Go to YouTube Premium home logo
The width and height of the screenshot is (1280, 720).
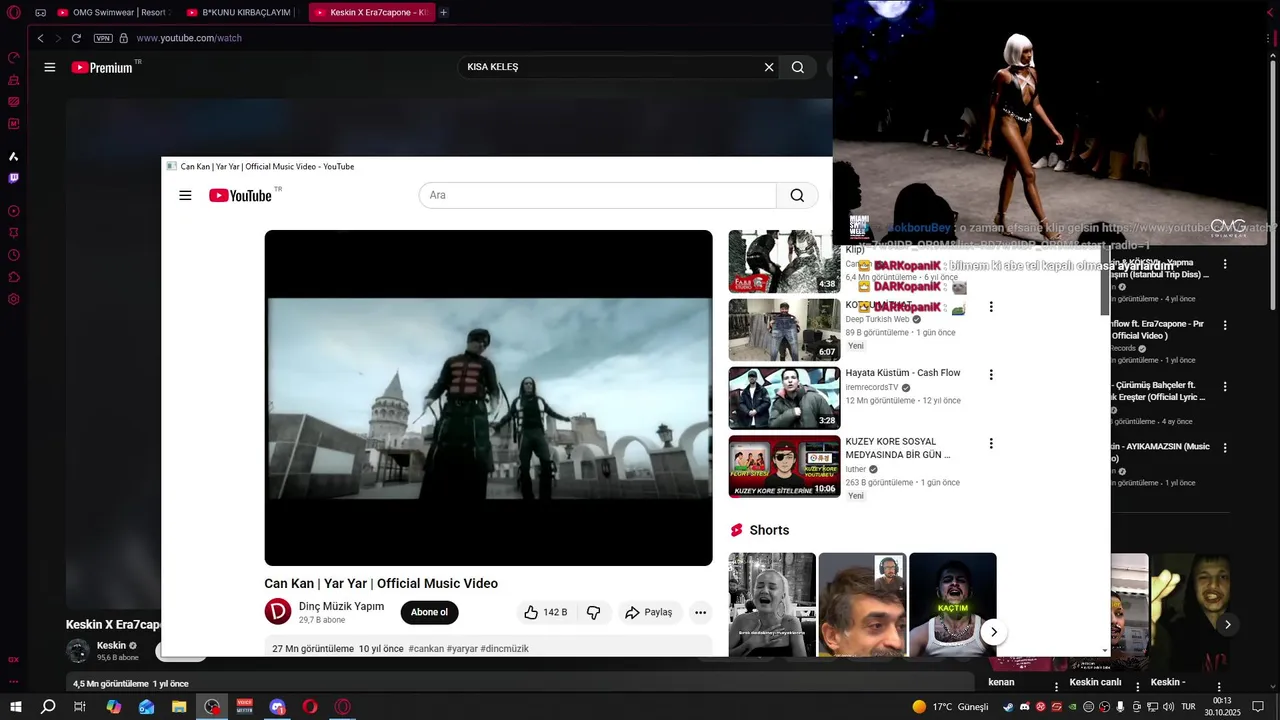[x=102, y=67]
